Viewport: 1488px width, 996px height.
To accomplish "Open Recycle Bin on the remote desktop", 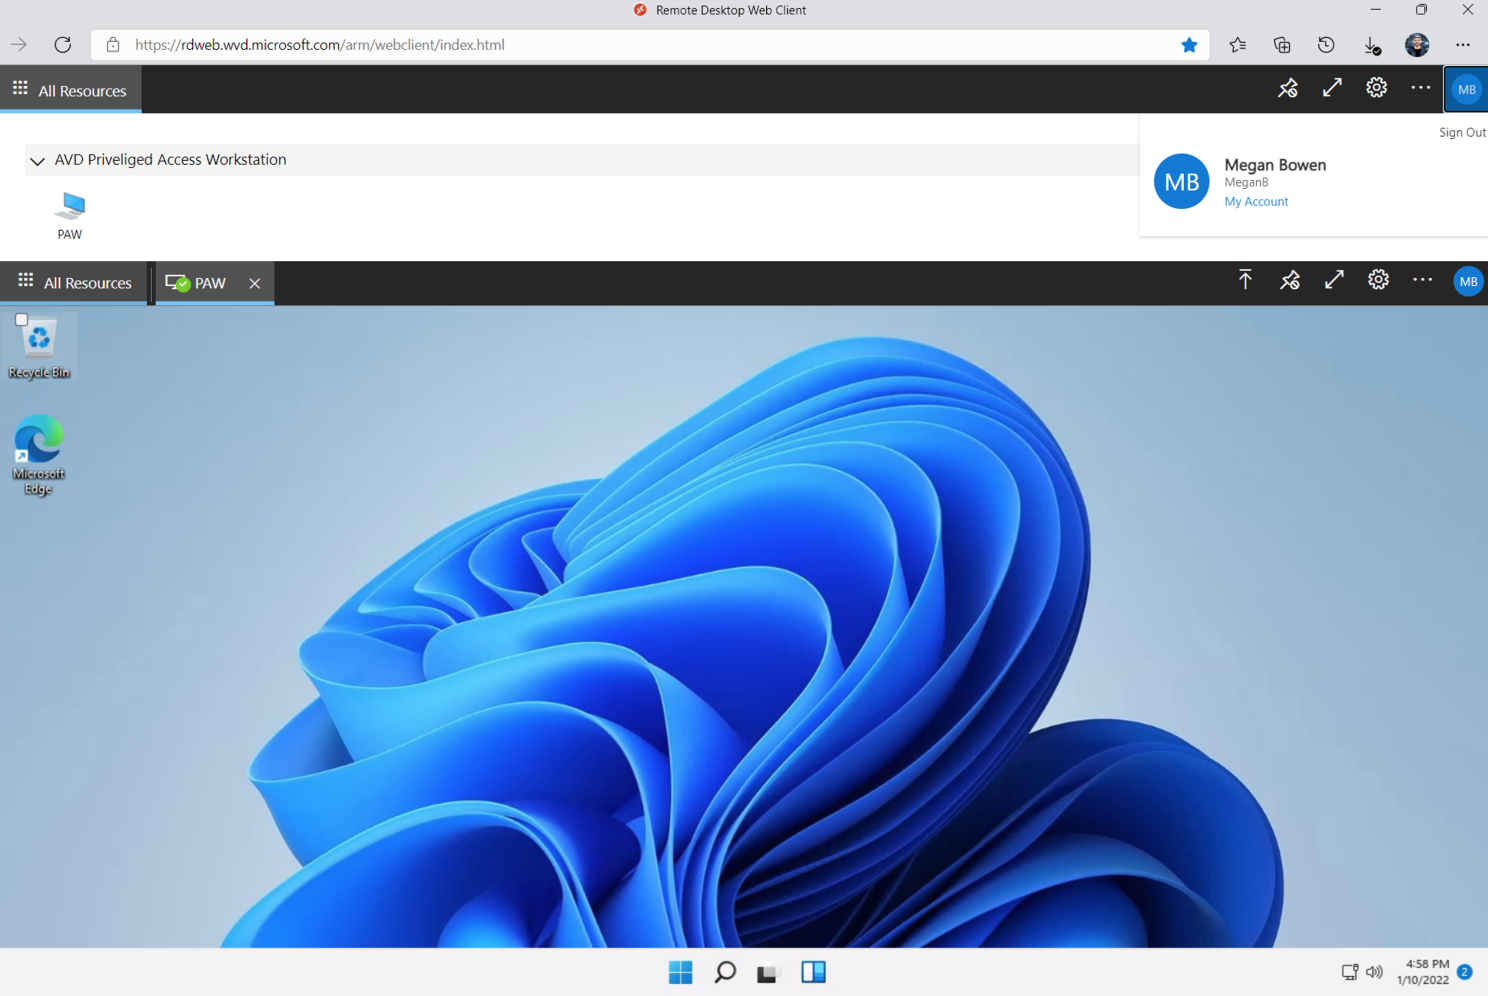I will (x=39, y=346).
